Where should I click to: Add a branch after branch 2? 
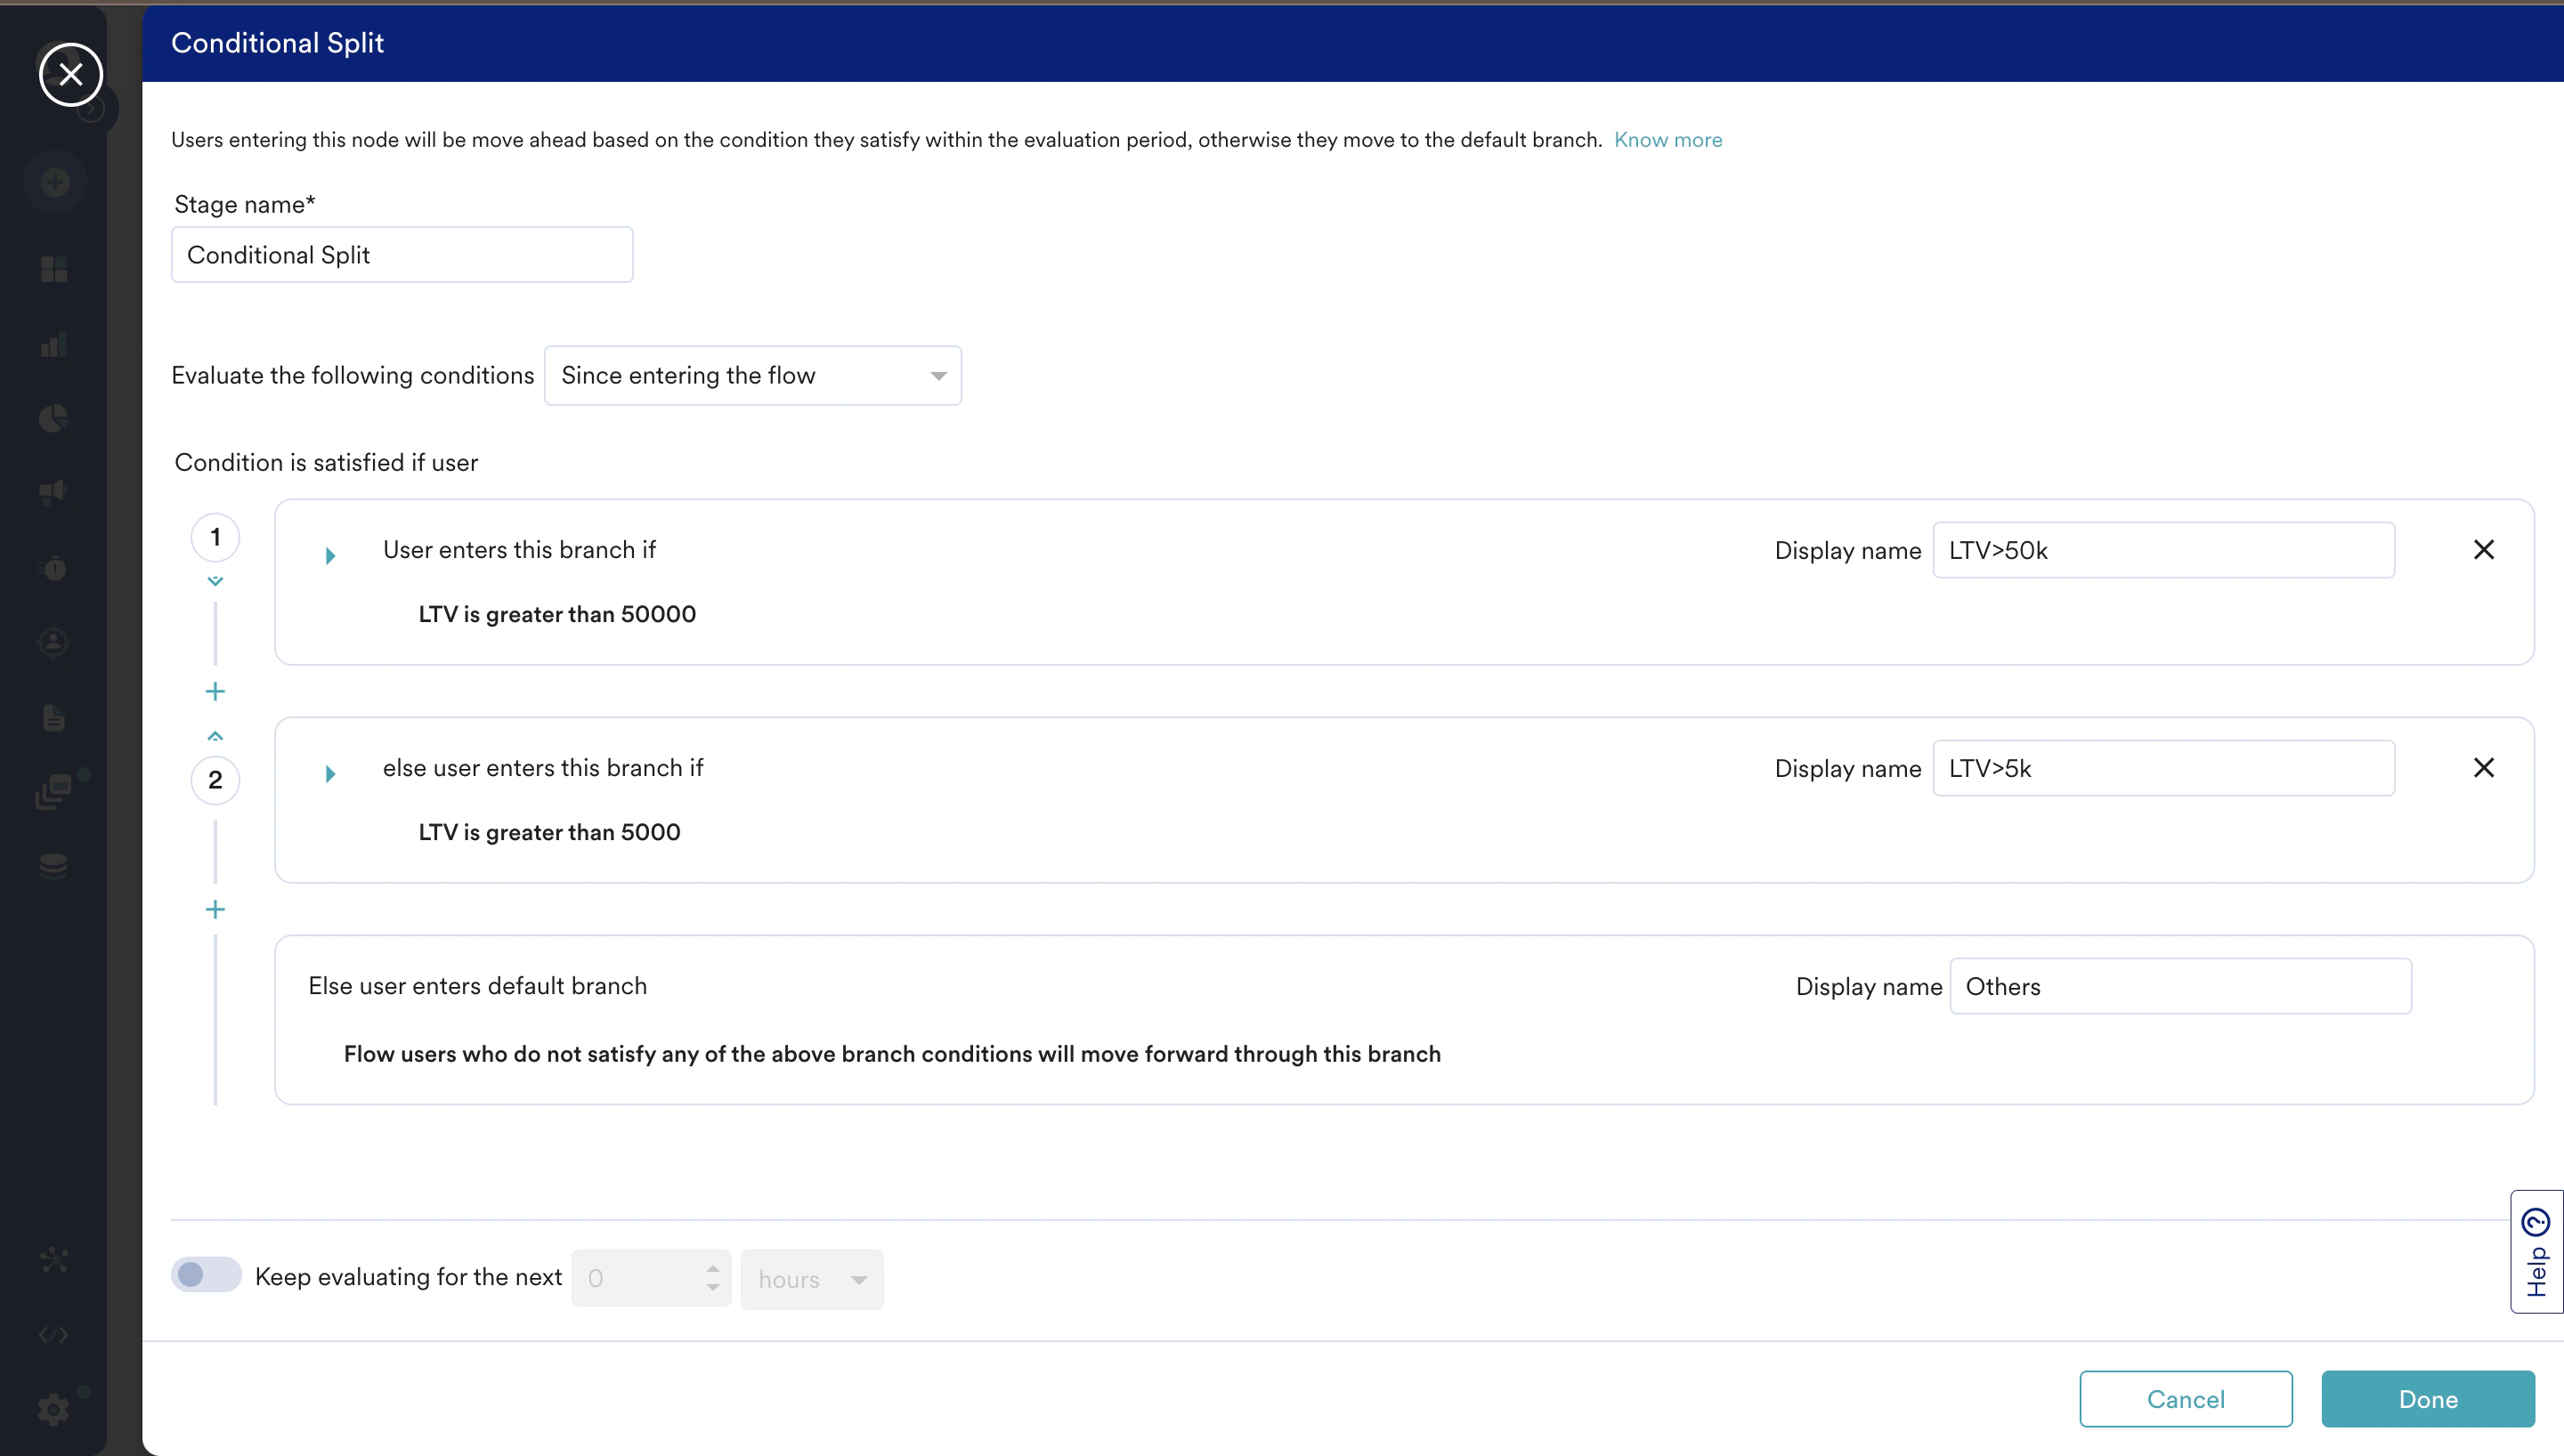tap(215, 909)
